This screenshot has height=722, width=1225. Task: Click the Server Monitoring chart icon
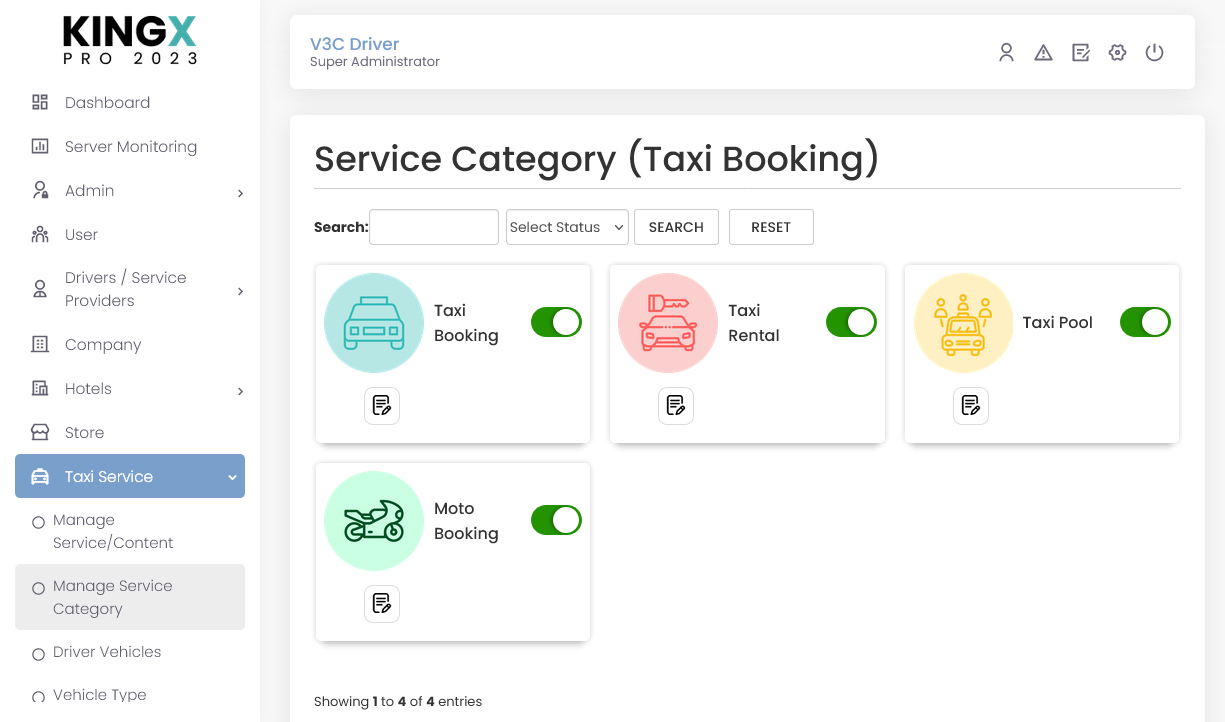tap(40, 146)
